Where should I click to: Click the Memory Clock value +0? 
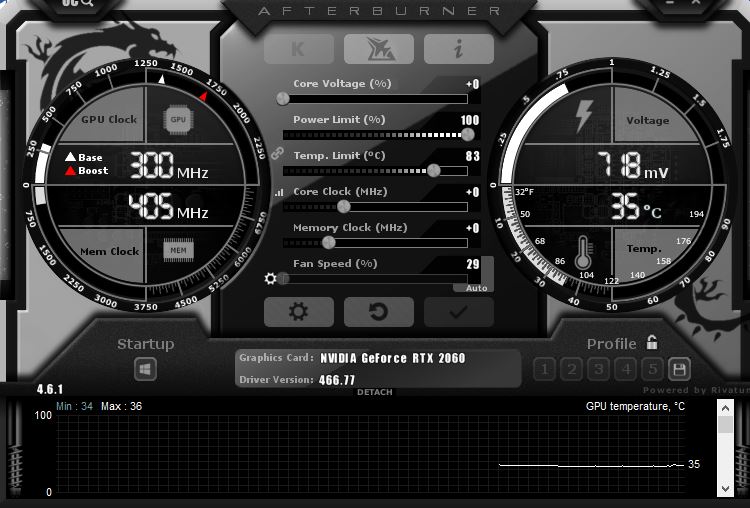tap(473, 228)
